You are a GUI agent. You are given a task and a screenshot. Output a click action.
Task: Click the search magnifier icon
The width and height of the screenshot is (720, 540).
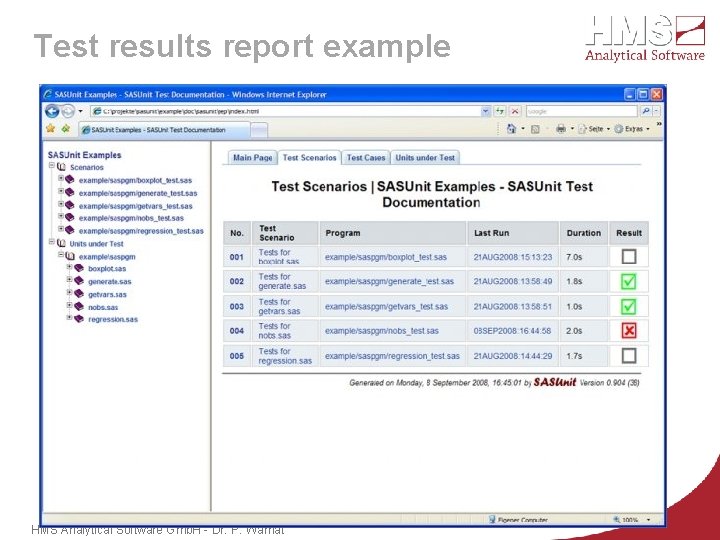[646, 111]
